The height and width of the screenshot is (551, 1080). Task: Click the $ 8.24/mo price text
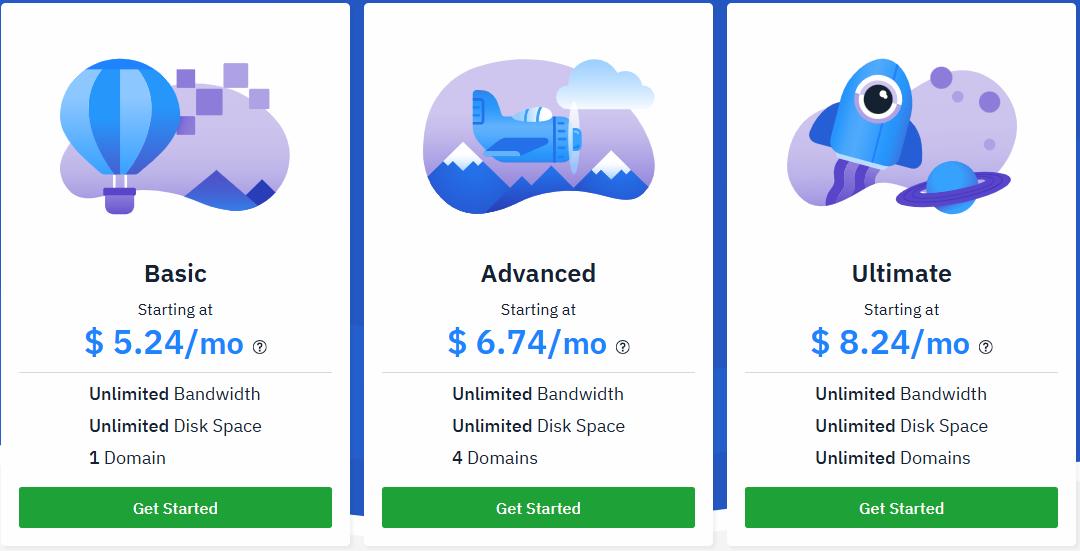(890, 343)
